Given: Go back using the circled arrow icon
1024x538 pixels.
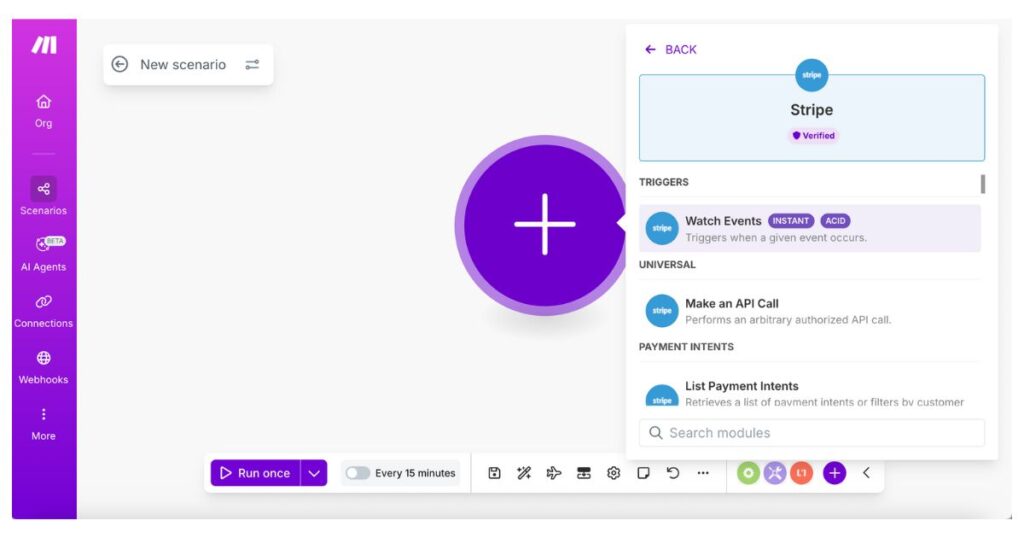Looking at the screenshot, I should click(120, 64).
